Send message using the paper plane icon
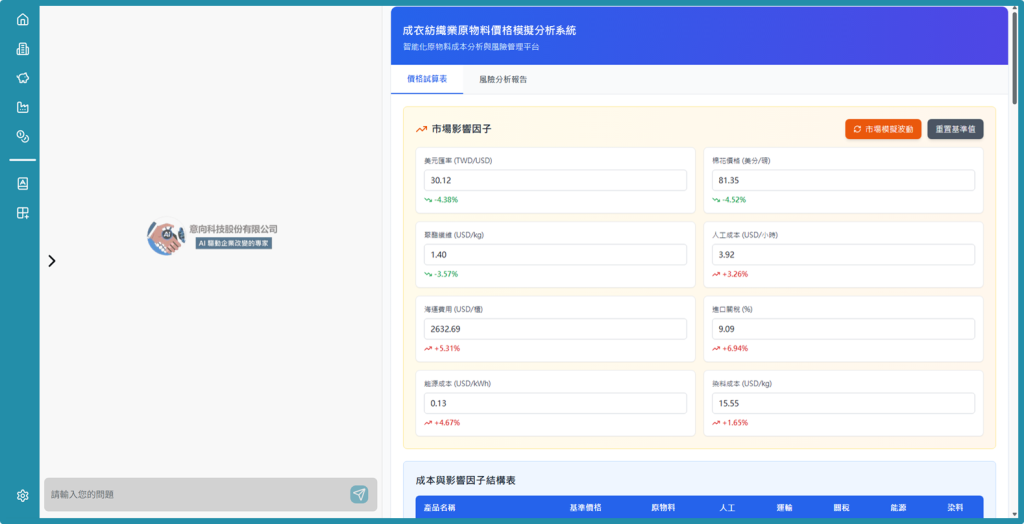 pos(359,494)
